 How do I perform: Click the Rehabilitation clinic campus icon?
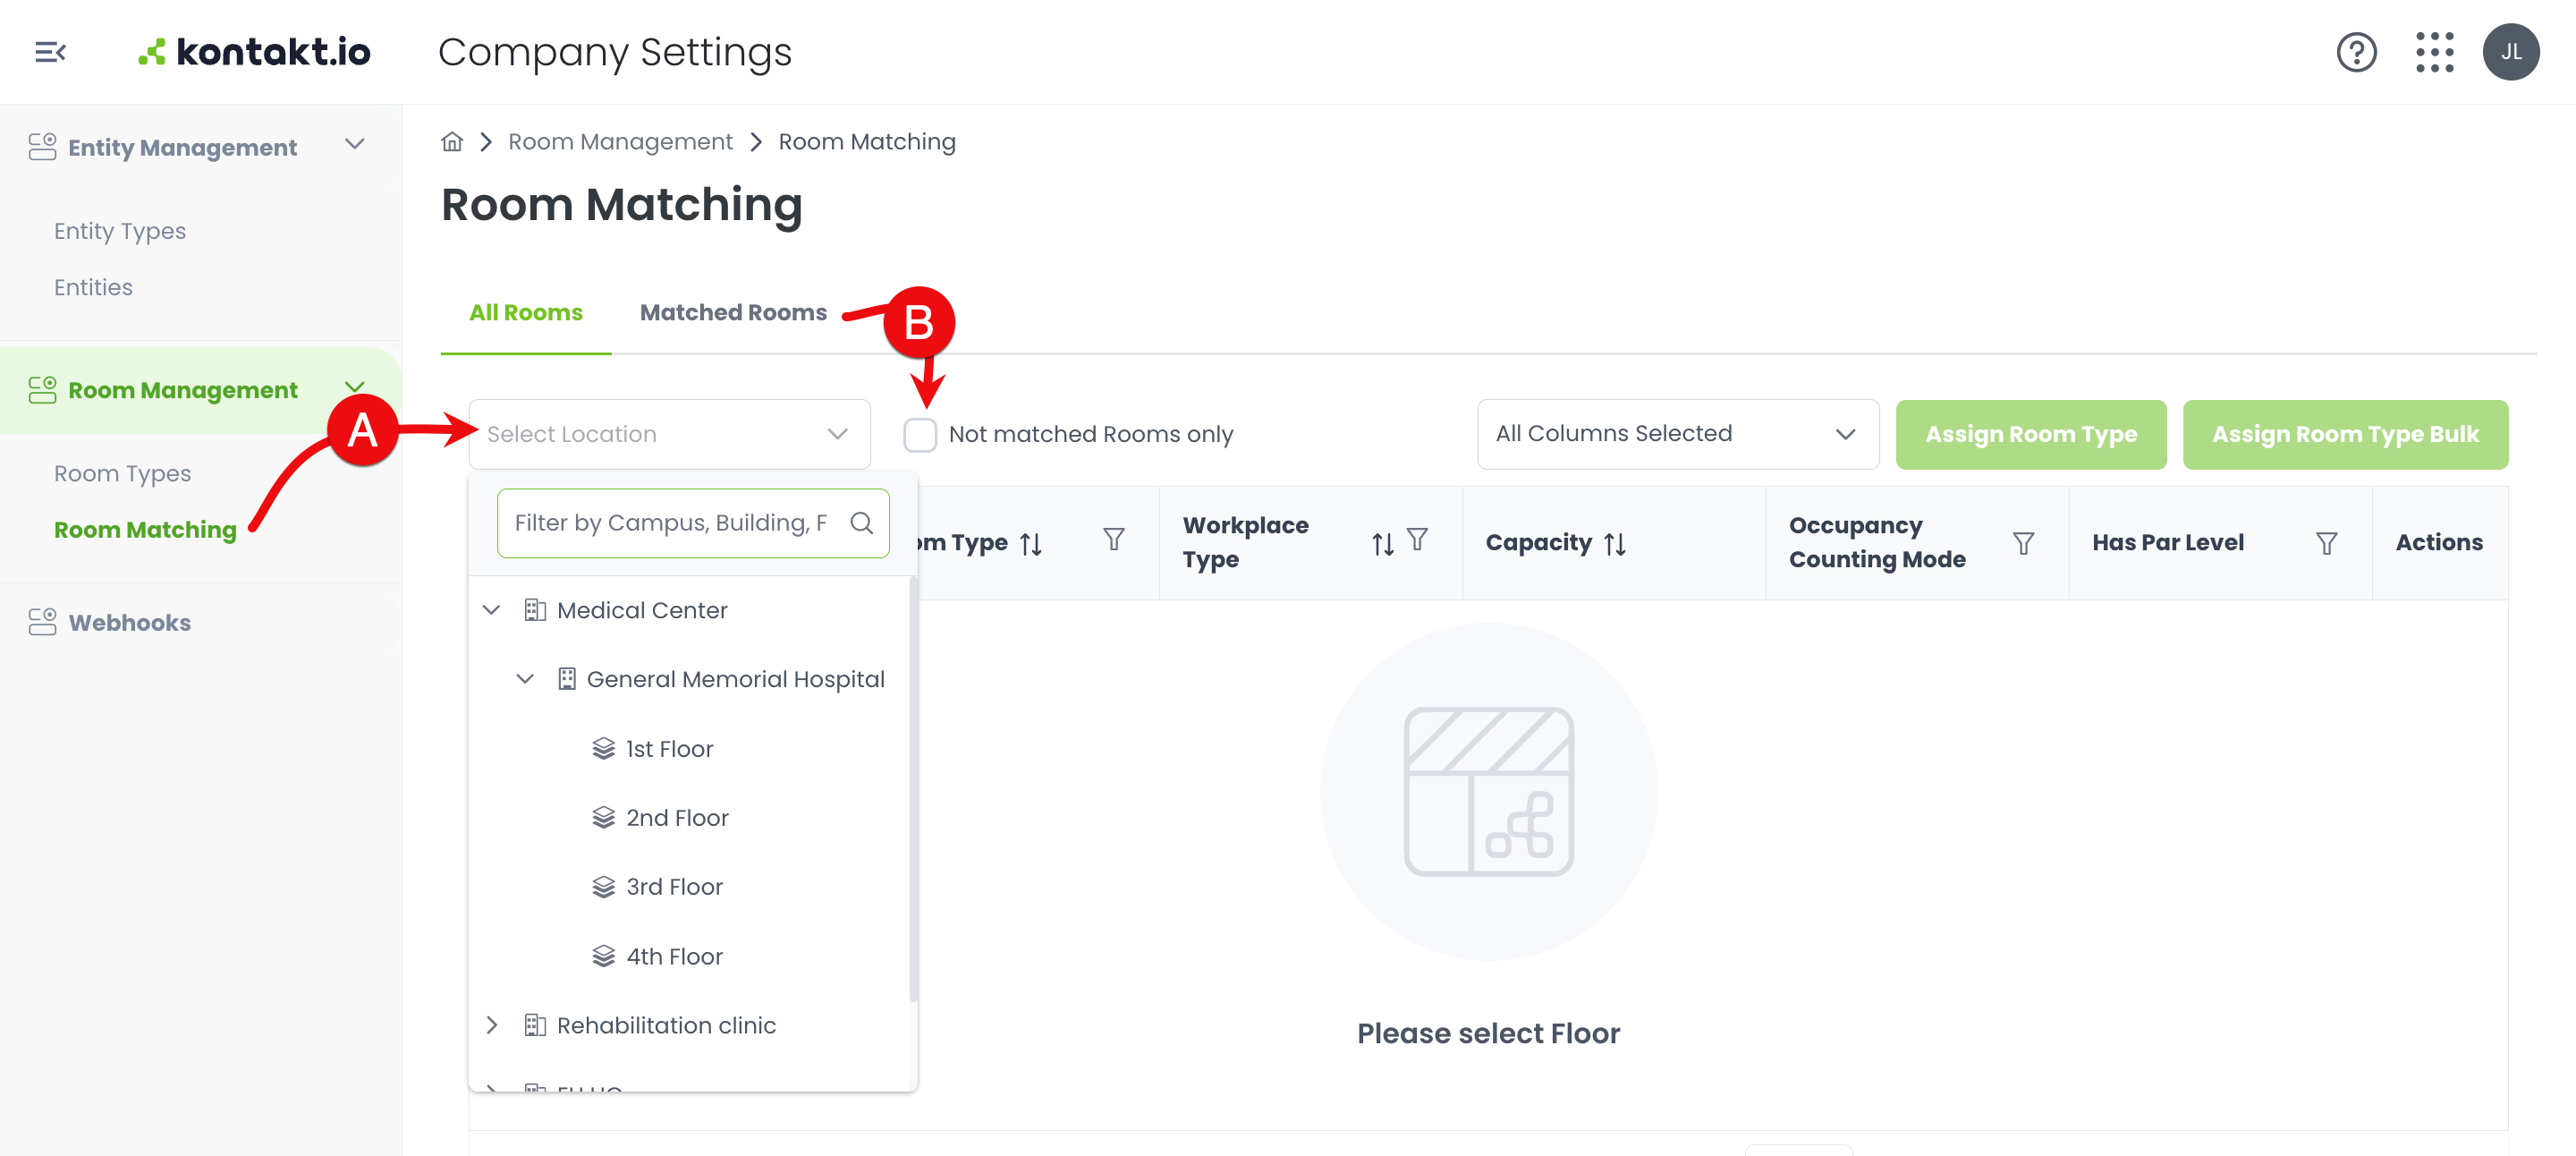point(535,1025)
